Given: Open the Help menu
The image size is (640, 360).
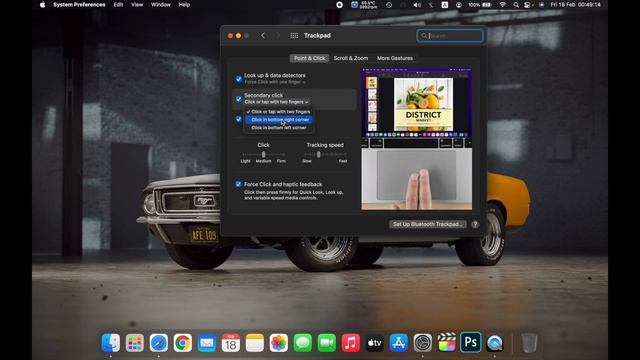Looking at the screenshot, I should 184,5.
